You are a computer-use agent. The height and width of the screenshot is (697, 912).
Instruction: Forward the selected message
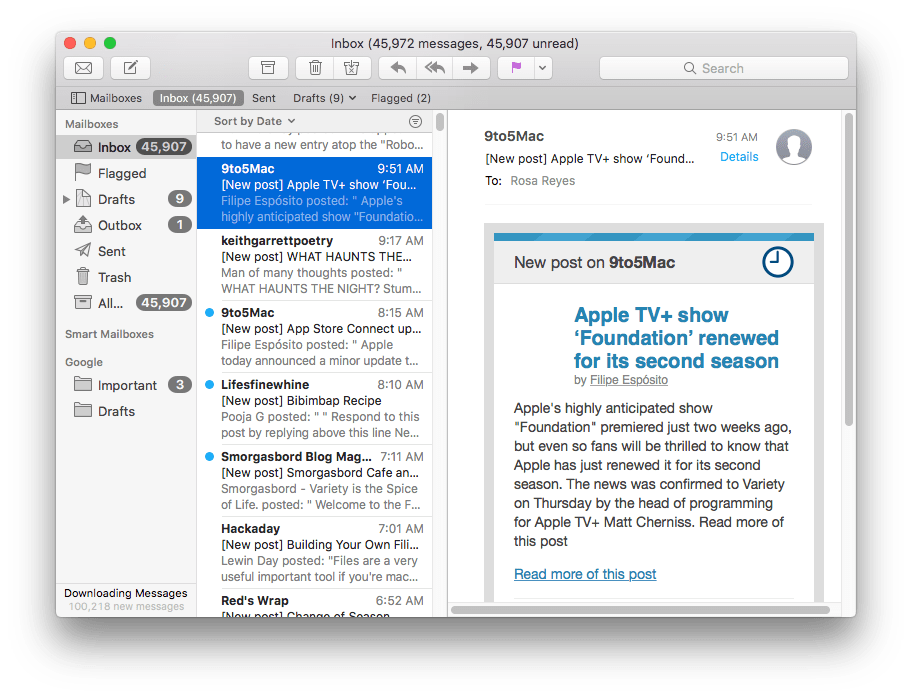coord(469,68)
